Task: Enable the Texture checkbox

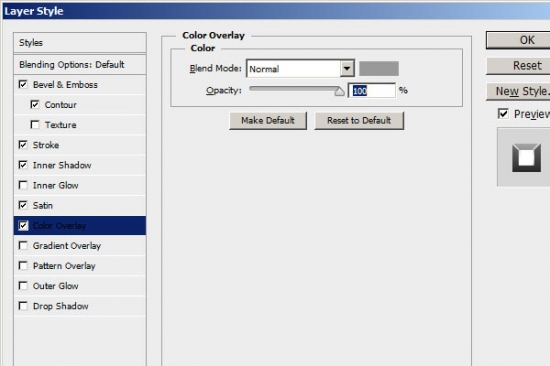Action: coord(35,125)
